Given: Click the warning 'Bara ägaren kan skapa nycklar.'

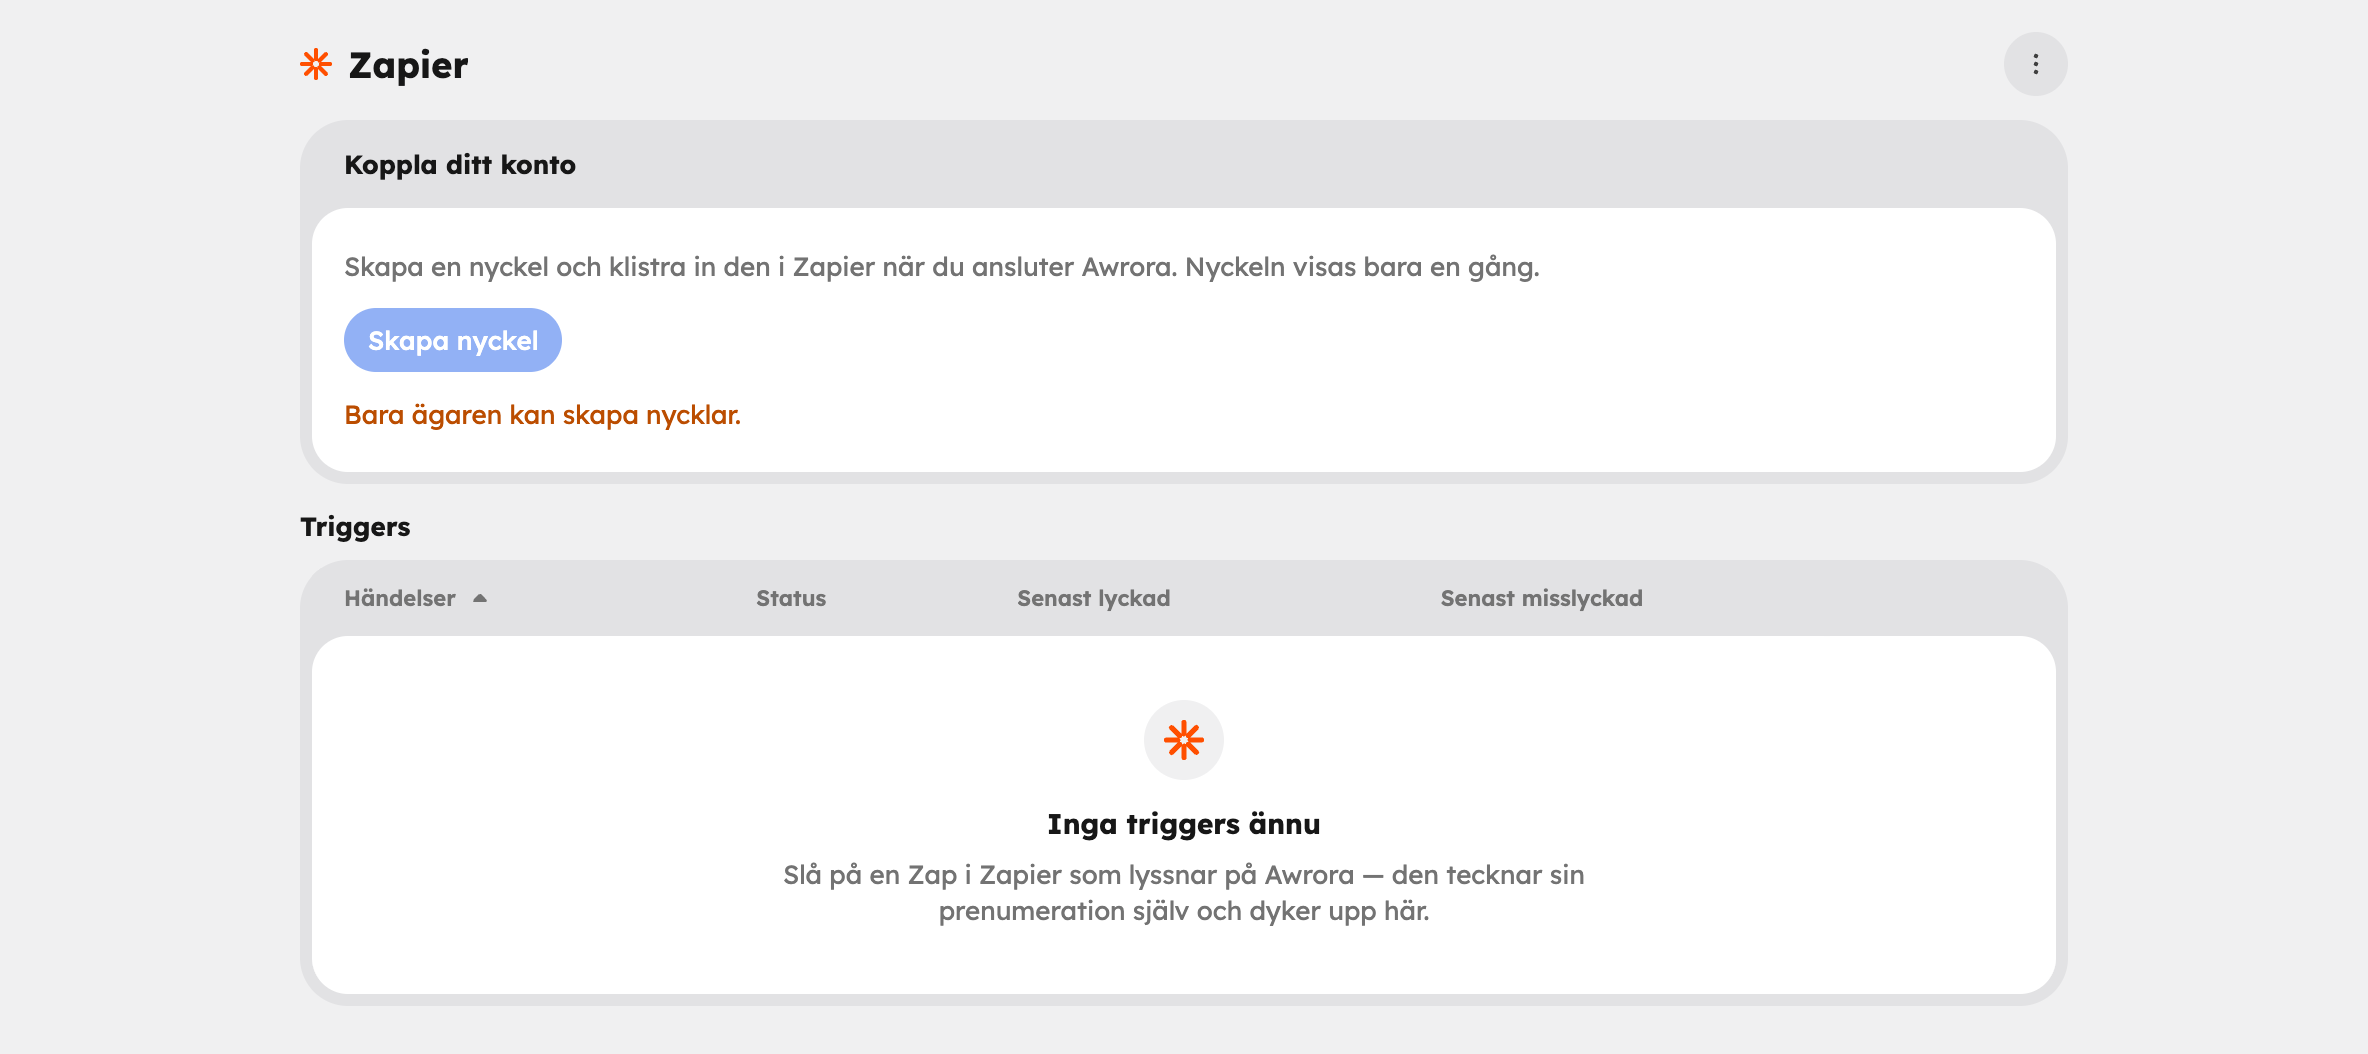Looking at the screenshot, I should pos(543,415).
